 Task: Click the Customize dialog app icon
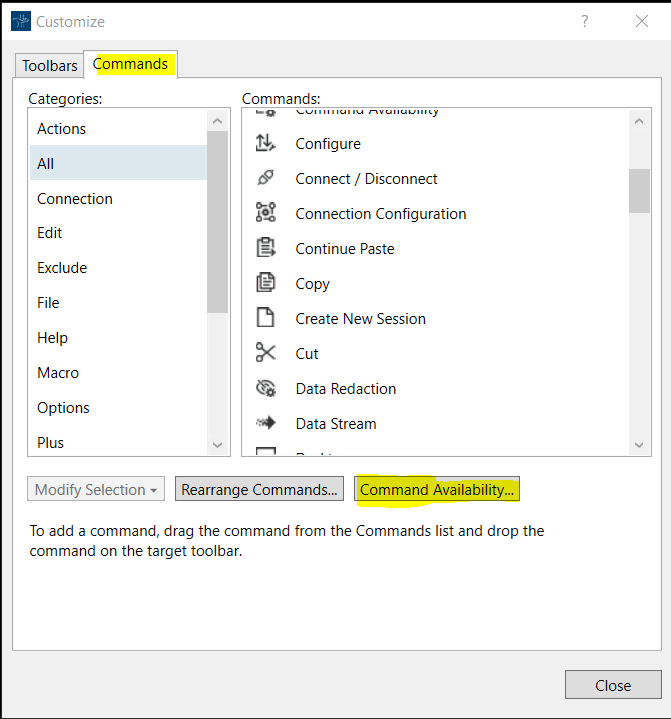[21, 22]
